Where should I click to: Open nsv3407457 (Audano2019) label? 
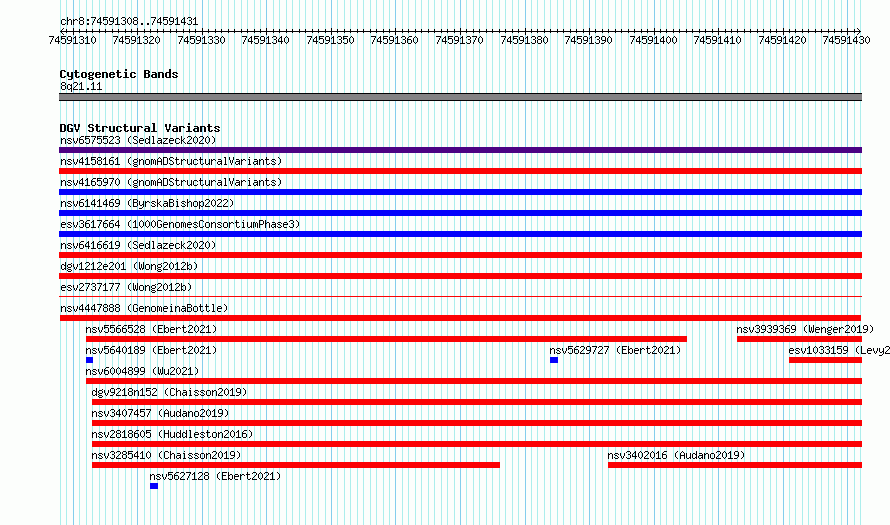pyautogui.click(x=160, y=413)
